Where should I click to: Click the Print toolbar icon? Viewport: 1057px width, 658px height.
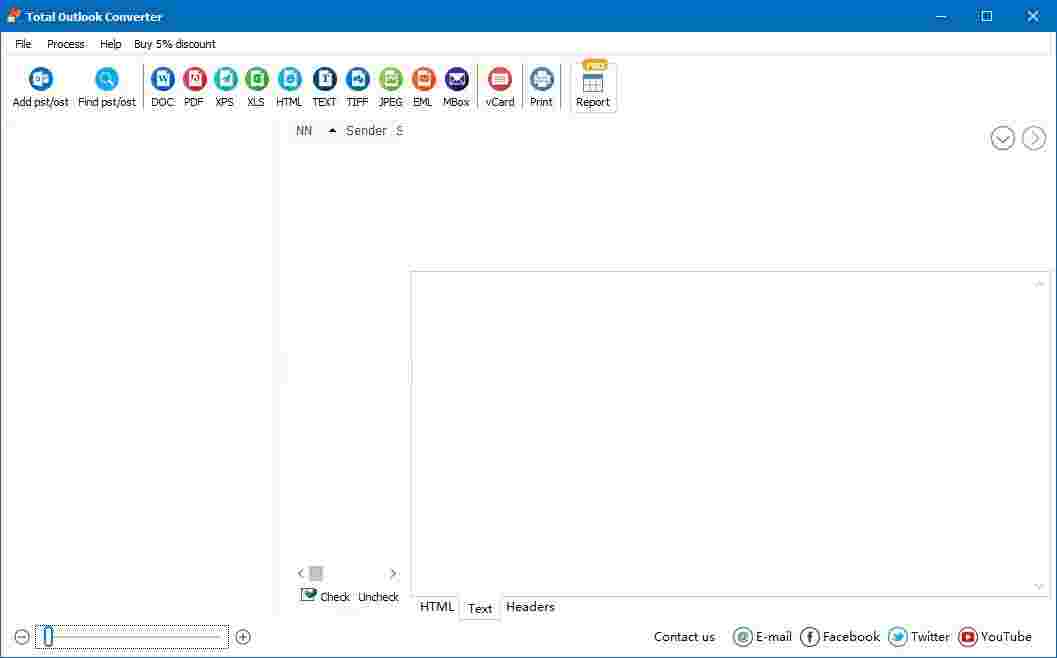(x=541, y=88)
